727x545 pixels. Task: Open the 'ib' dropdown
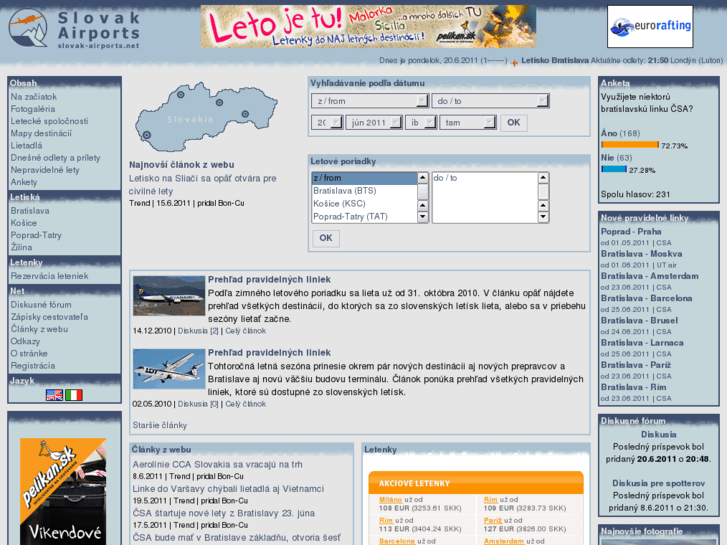pyautogui.click(x=421, y=122)
